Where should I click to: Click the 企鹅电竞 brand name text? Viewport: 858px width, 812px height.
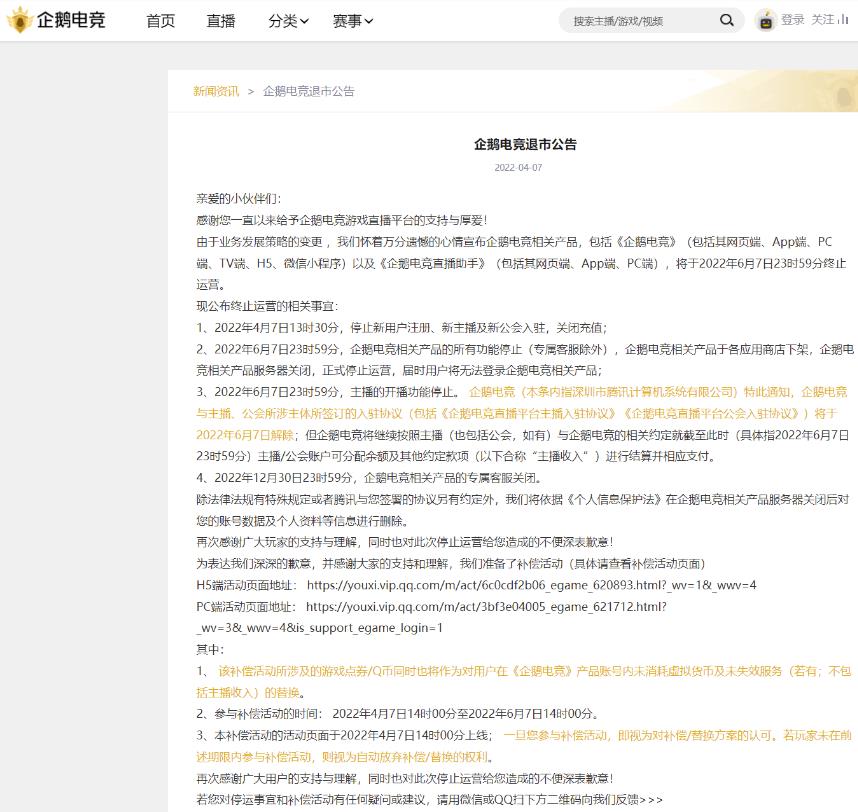70,21
